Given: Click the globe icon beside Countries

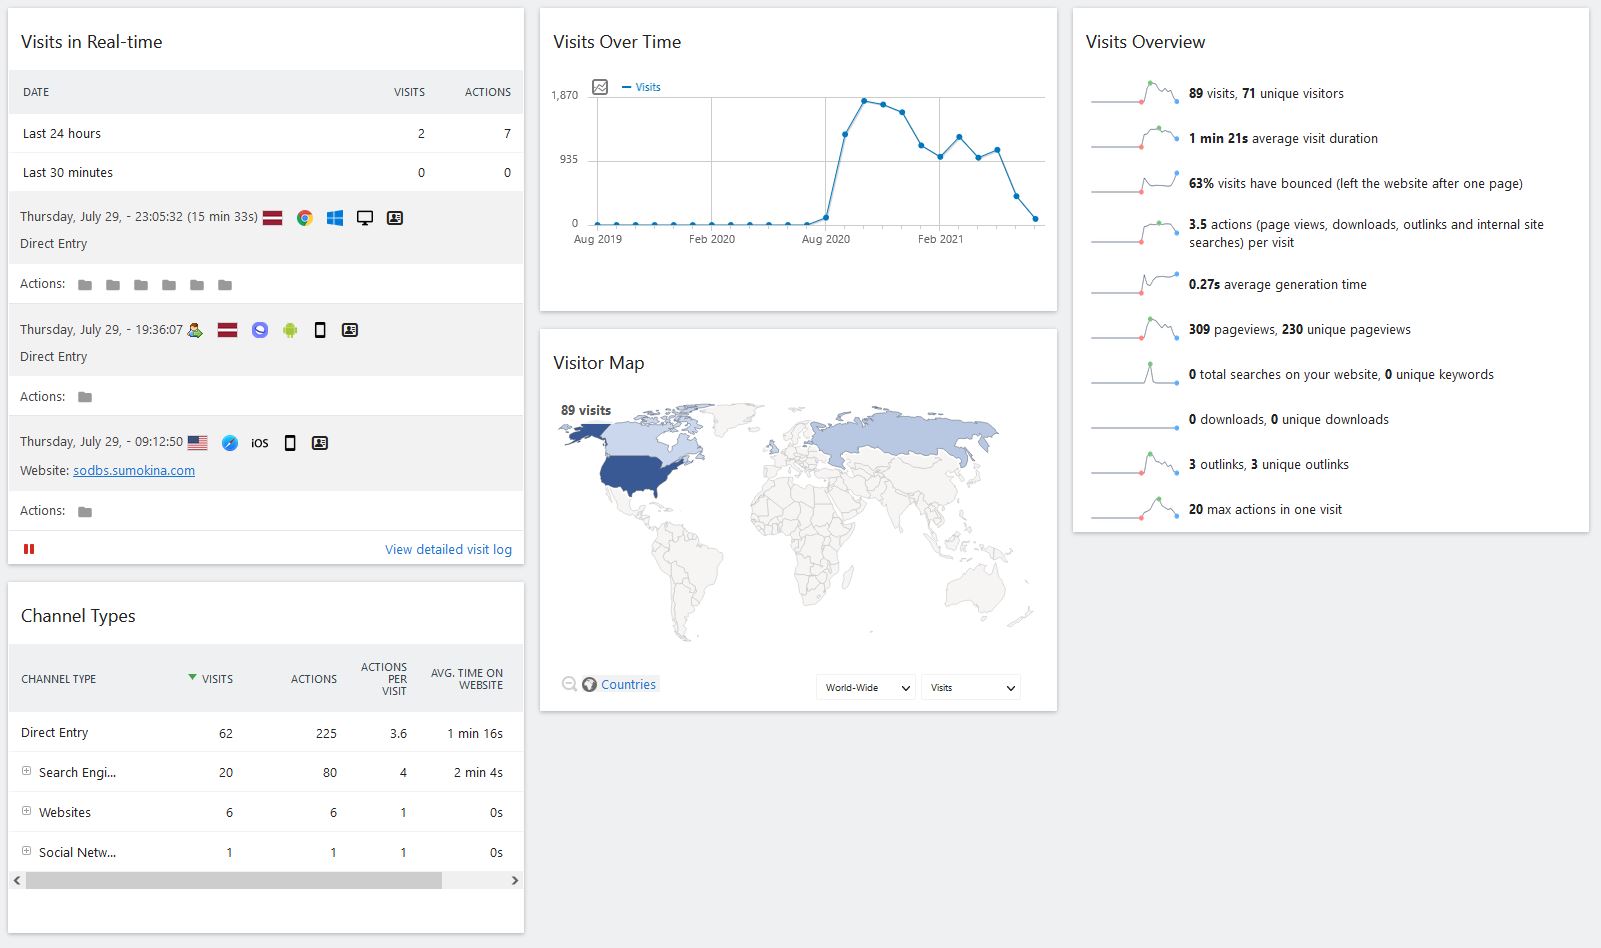Looking at the screenshot, I should pyautogui.click(x=590, y=685).
